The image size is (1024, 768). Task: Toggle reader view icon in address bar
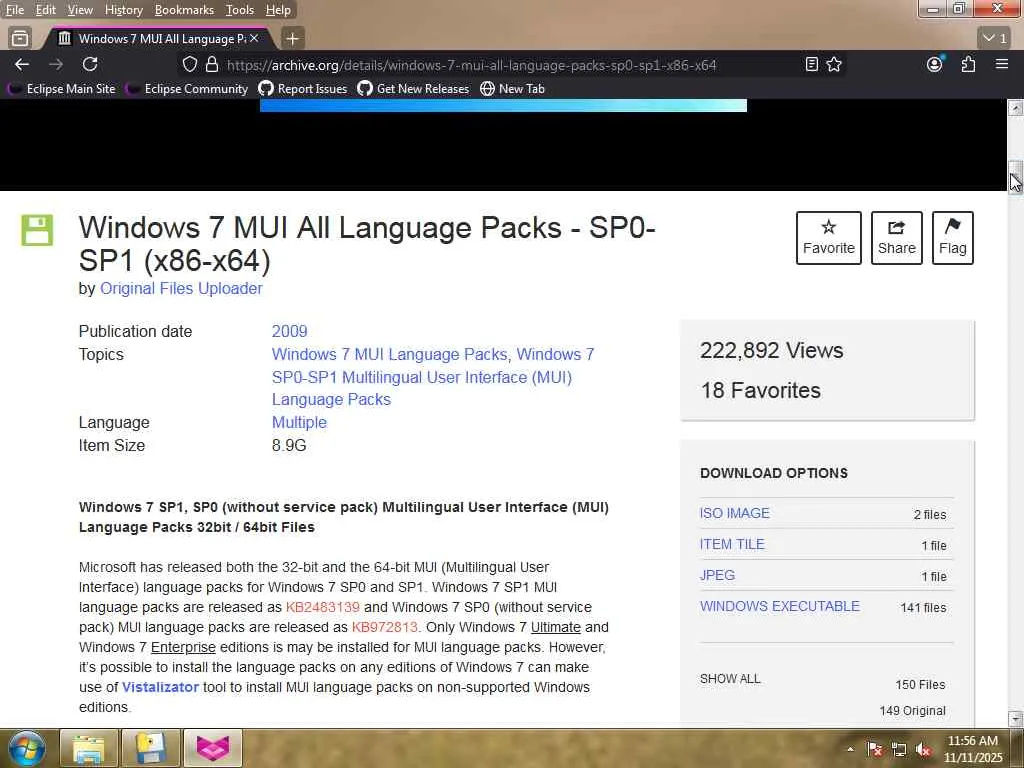[812, 64]
